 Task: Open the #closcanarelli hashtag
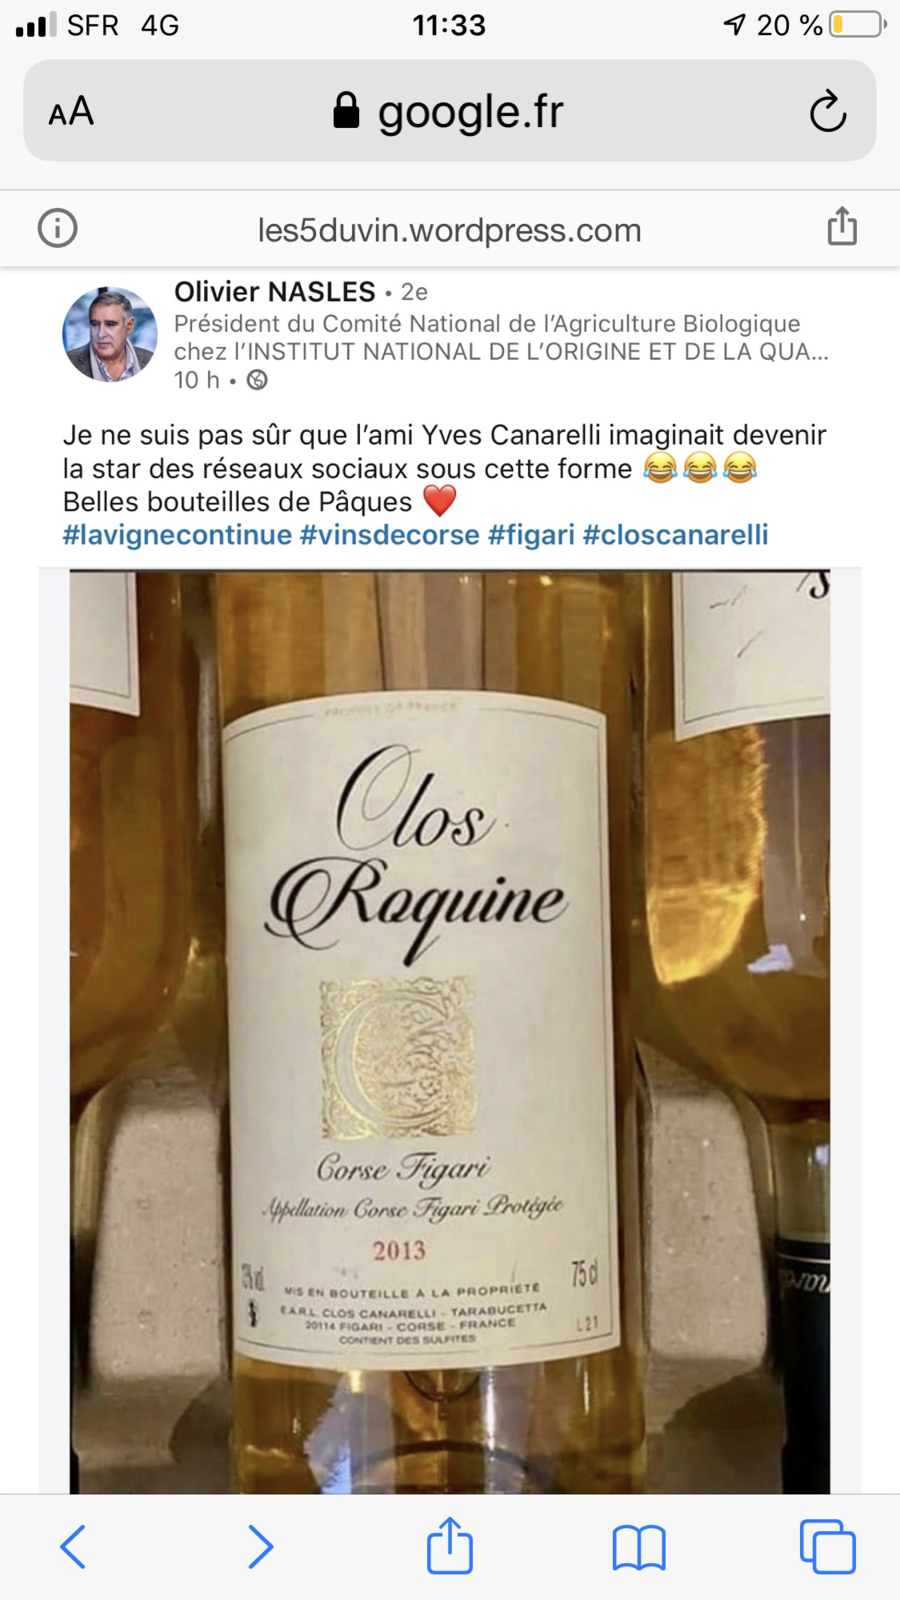tap(676, 535)
